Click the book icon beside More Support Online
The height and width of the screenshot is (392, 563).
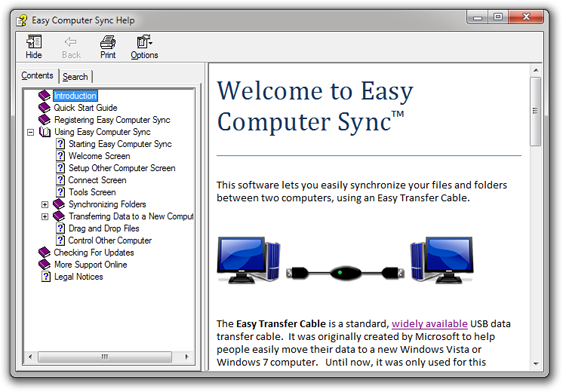(45, 265)
